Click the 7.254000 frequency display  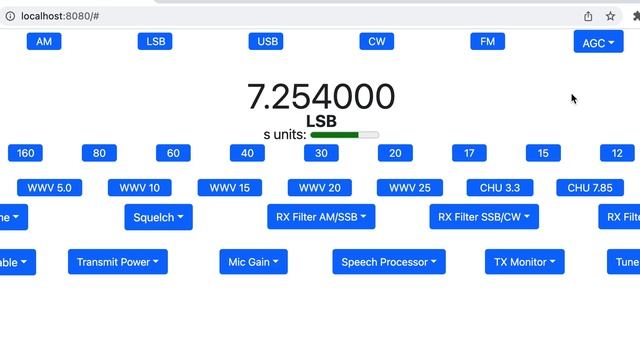click(x=321, y=96)
